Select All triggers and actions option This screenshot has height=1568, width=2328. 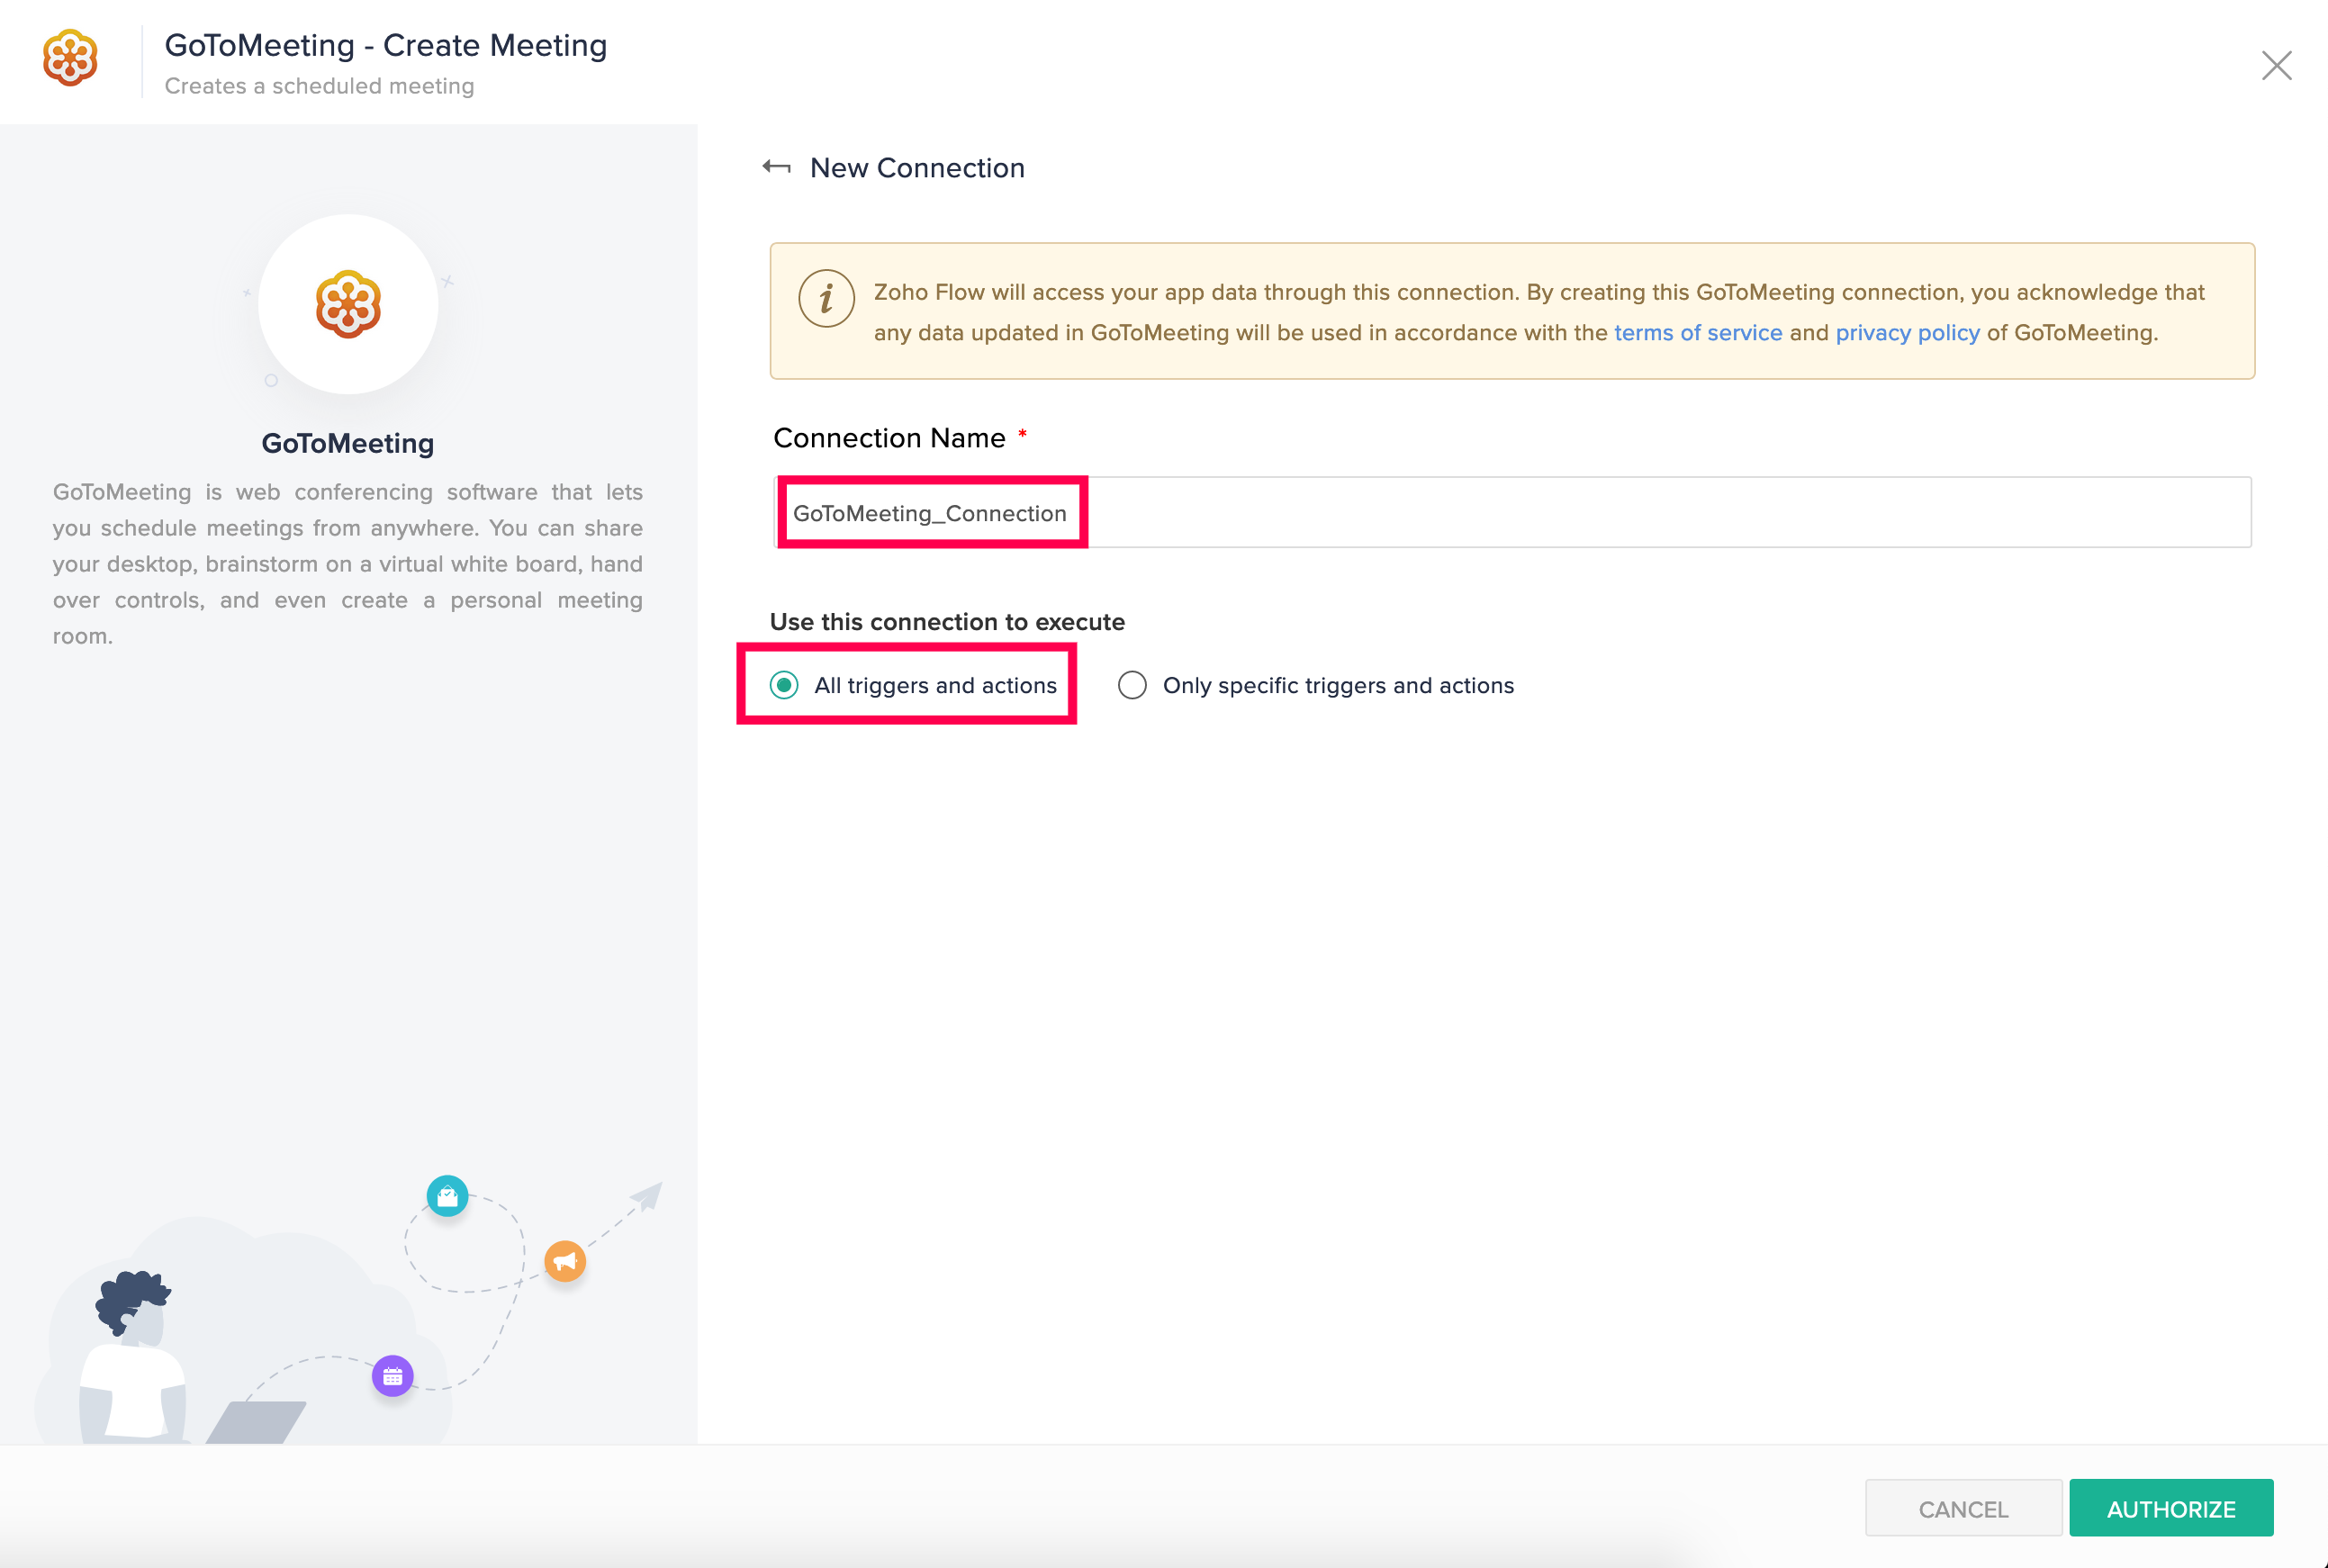coord(784,685)
